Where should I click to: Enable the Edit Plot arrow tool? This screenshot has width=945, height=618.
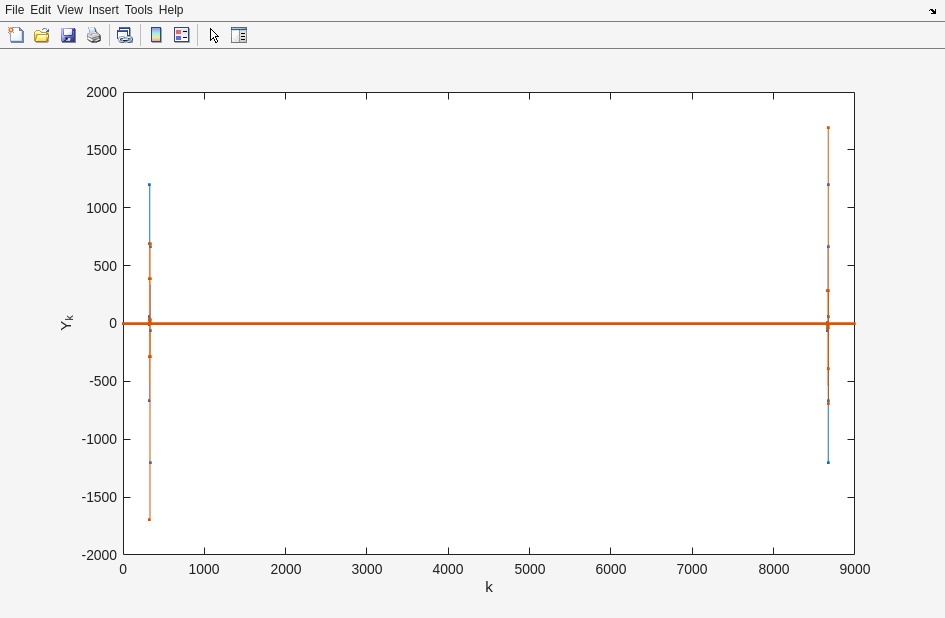point(214,35)
